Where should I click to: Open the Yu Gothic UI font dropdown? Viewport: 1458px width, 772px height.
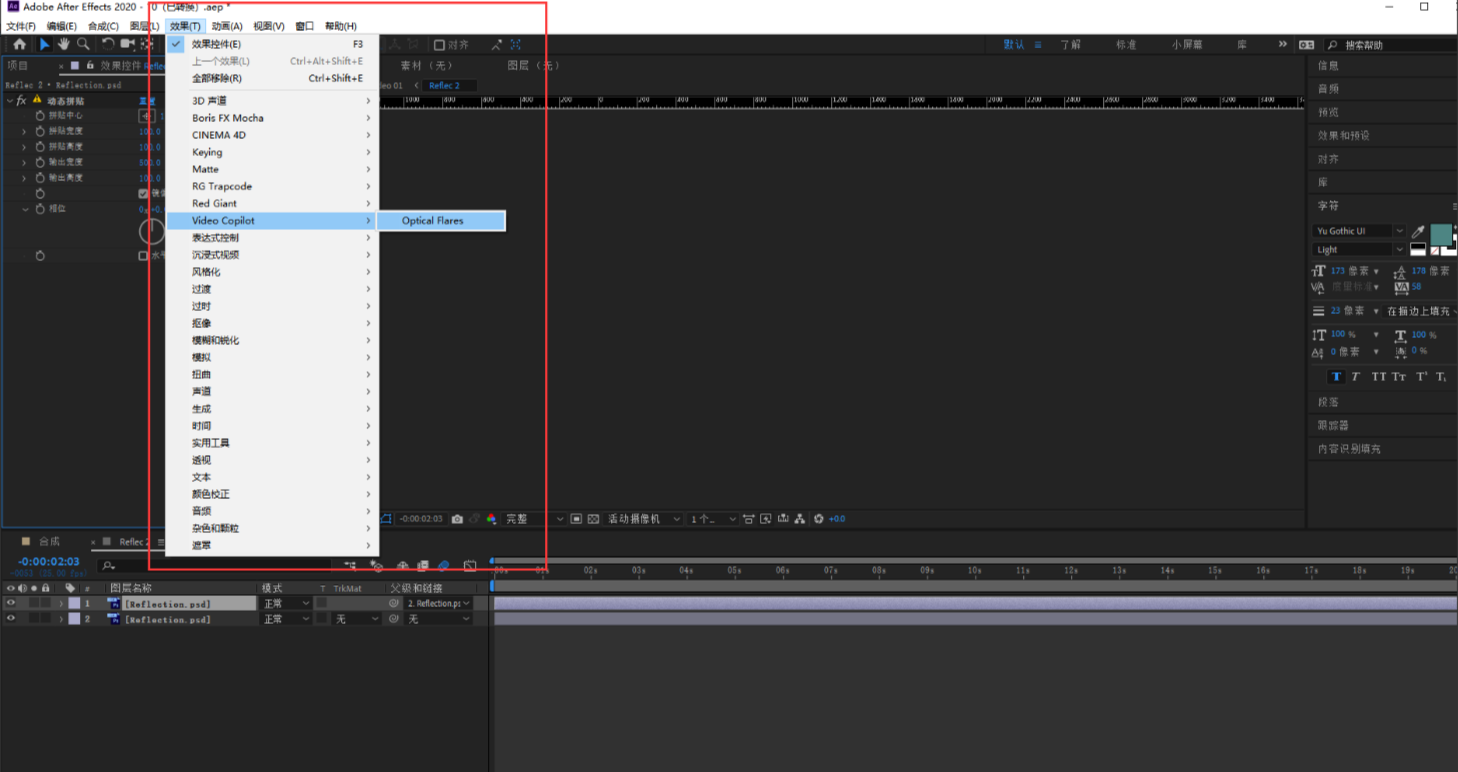click(x=1359, y=231)
